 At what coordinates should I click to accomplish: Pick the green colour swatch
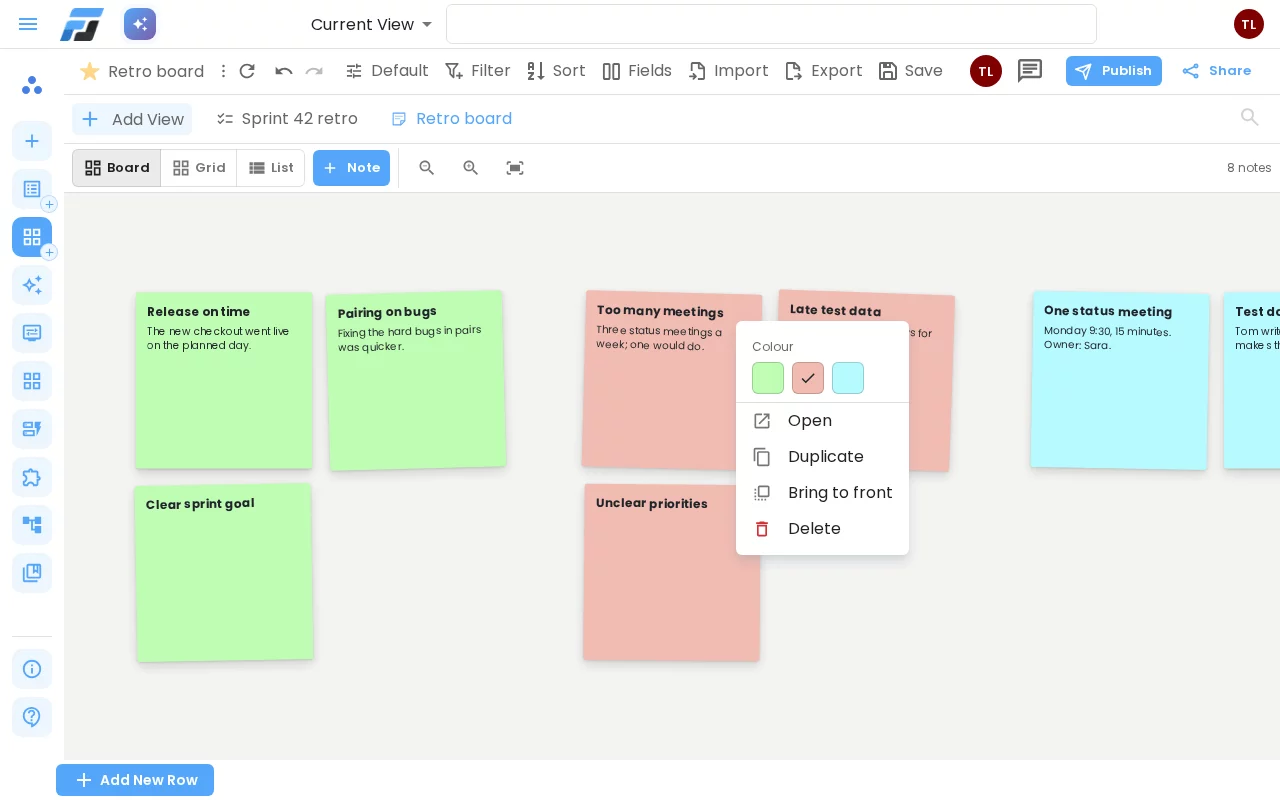[x=768, y=378]
